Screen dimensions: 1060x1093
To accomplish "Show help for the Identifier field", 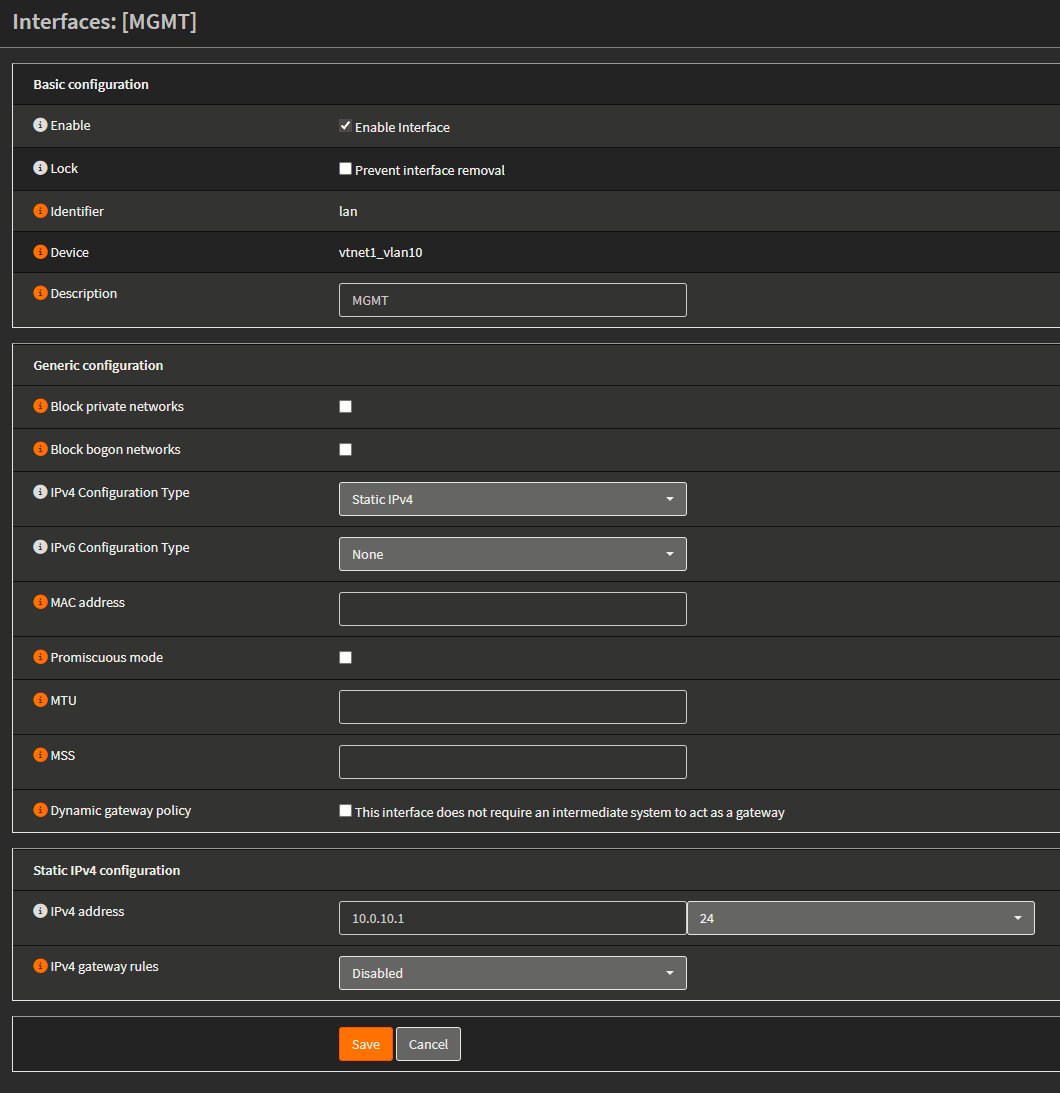I will 40,211.
